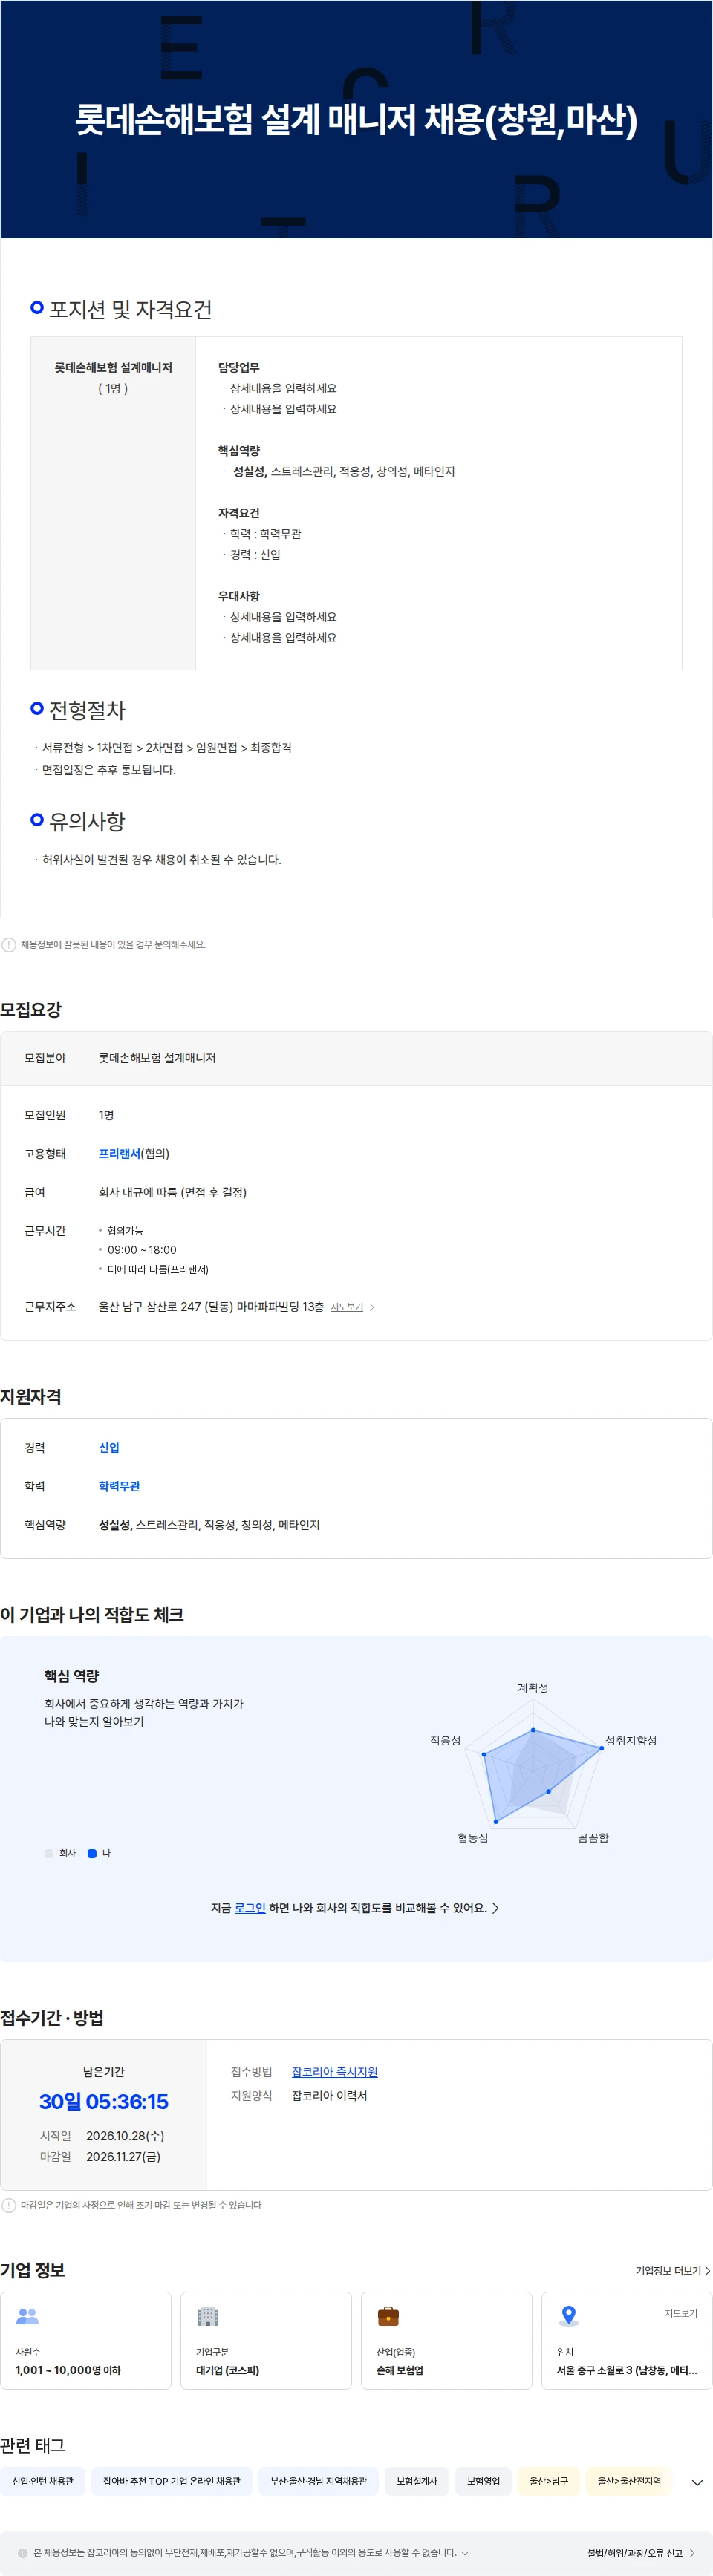This screenshot has width=713, height=2576.
Task: Click the gray 회사 legend marker
Action: 49,1853
